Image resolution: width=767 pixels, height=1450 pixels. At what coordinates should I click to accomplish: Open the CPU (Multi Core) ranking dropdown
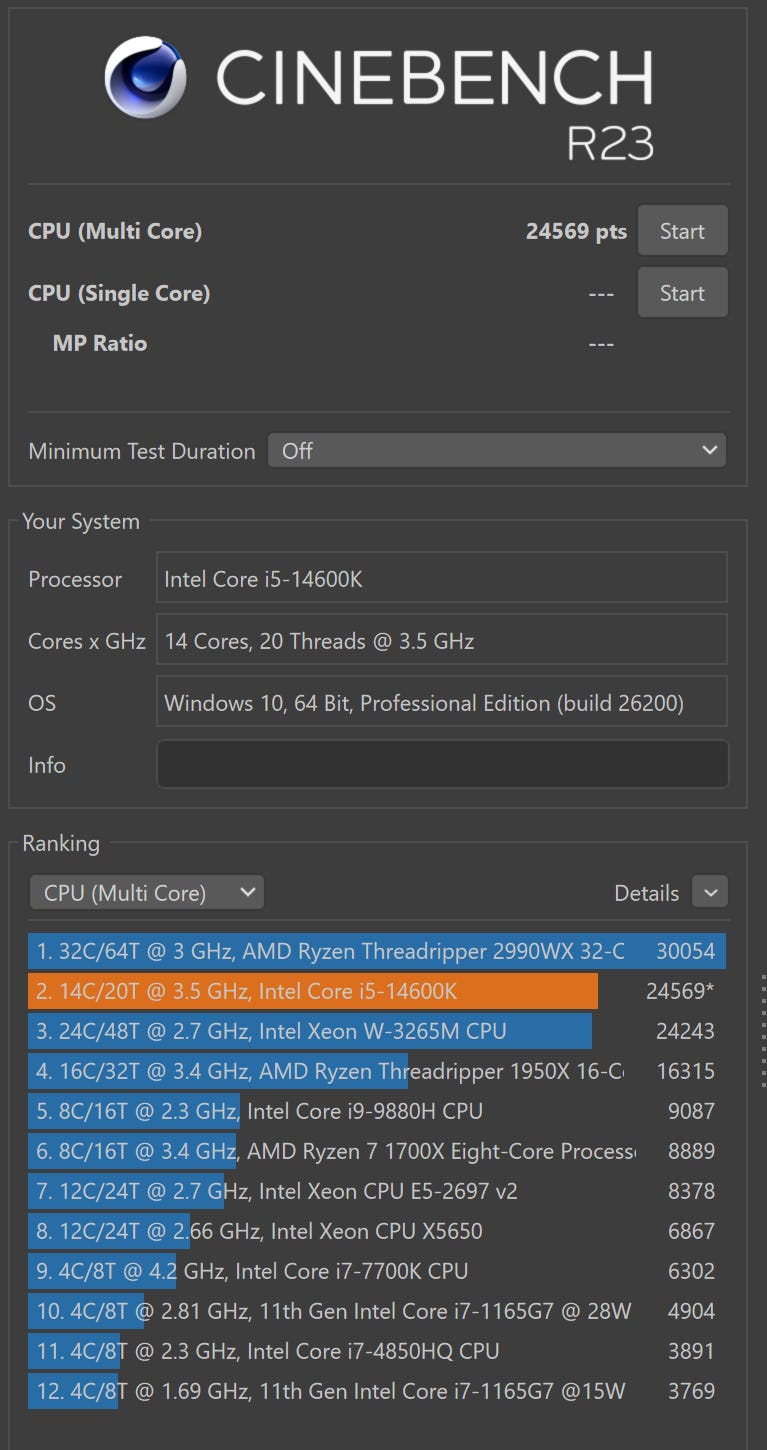pos(147,893)
